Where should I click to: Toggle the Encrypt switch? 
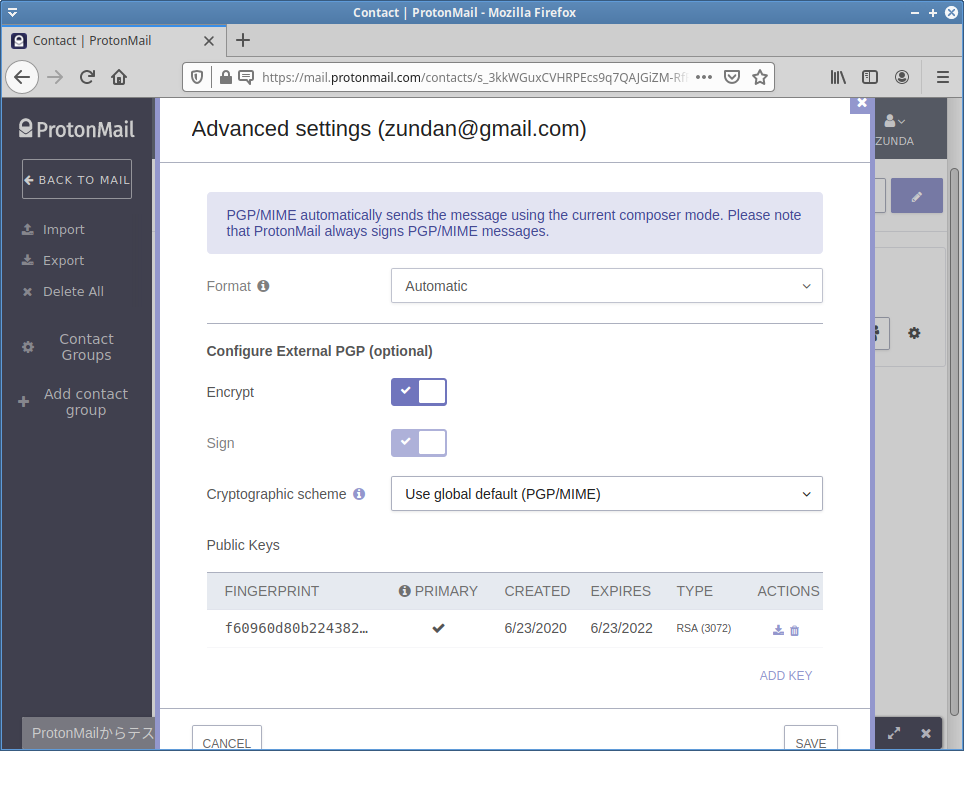coord(419,392)
